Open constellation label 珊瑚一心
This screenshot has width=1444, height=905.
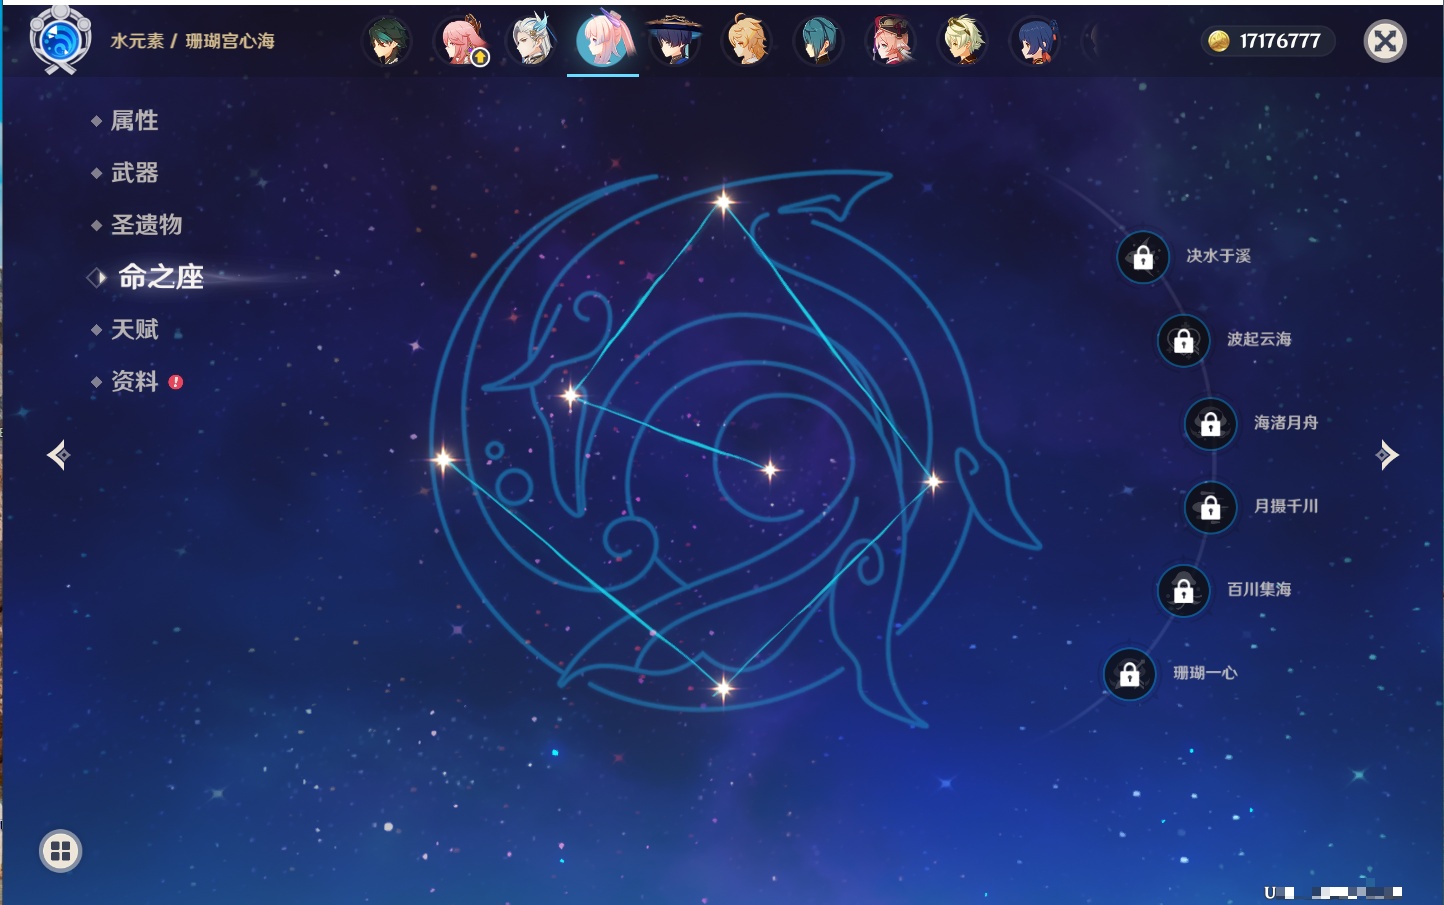pos(1205,673)
